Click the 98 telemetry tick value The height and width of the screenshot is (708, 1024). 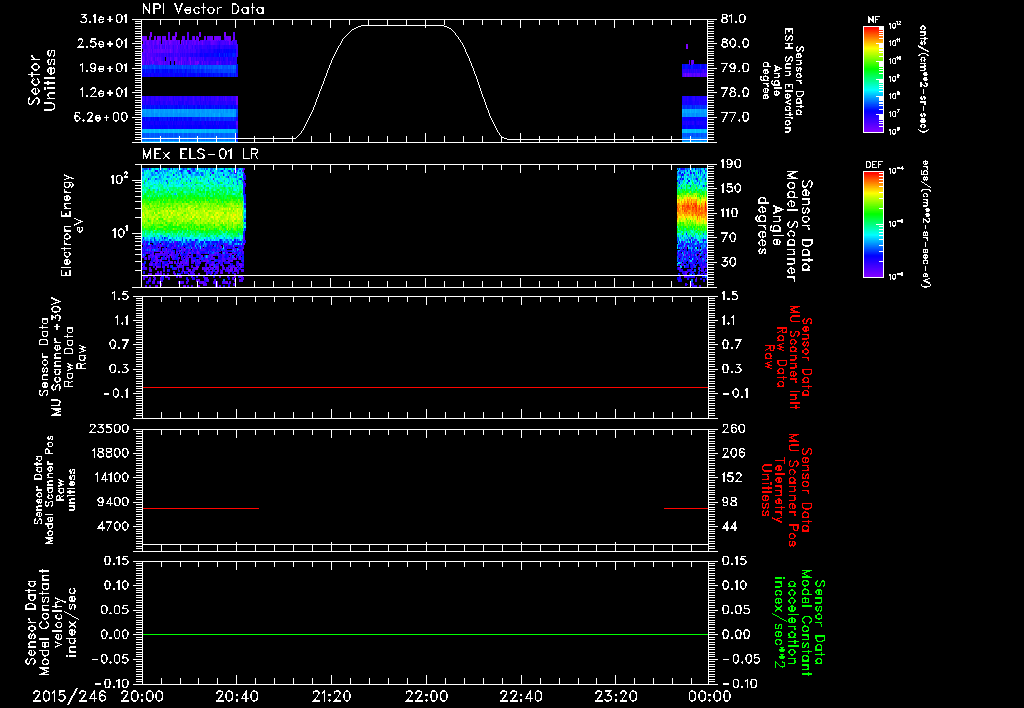[x=729, y=502]
